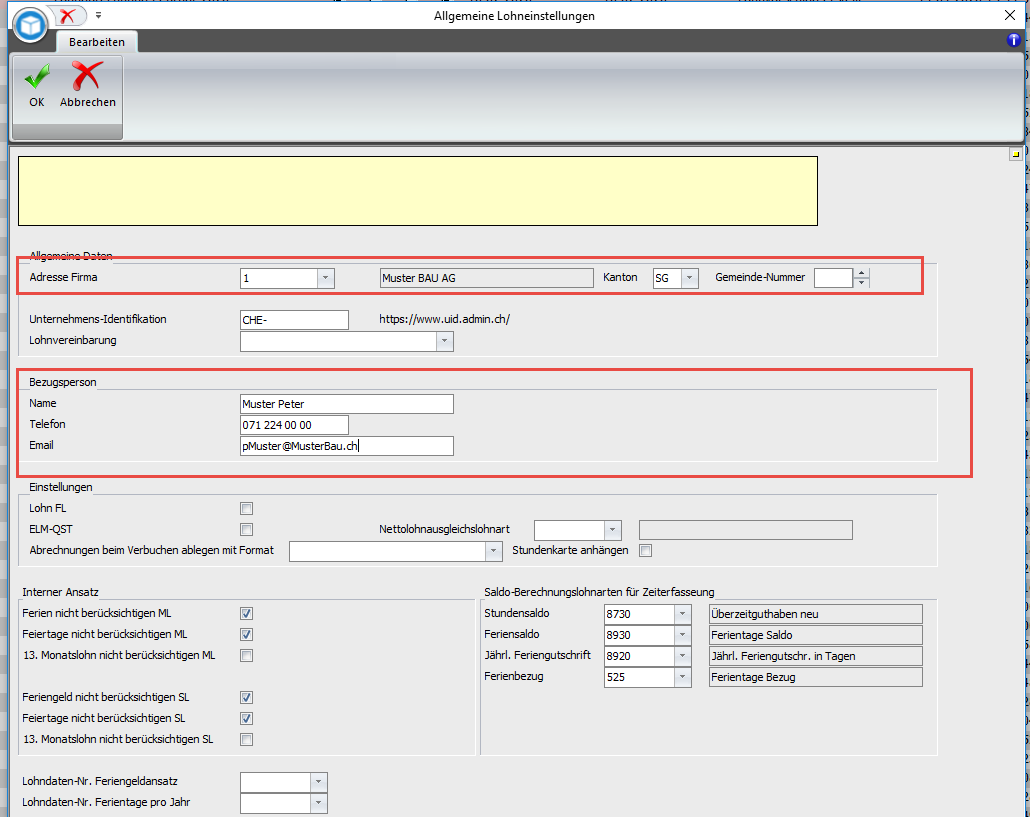Enable the Lohn FL checkbox

246,509
